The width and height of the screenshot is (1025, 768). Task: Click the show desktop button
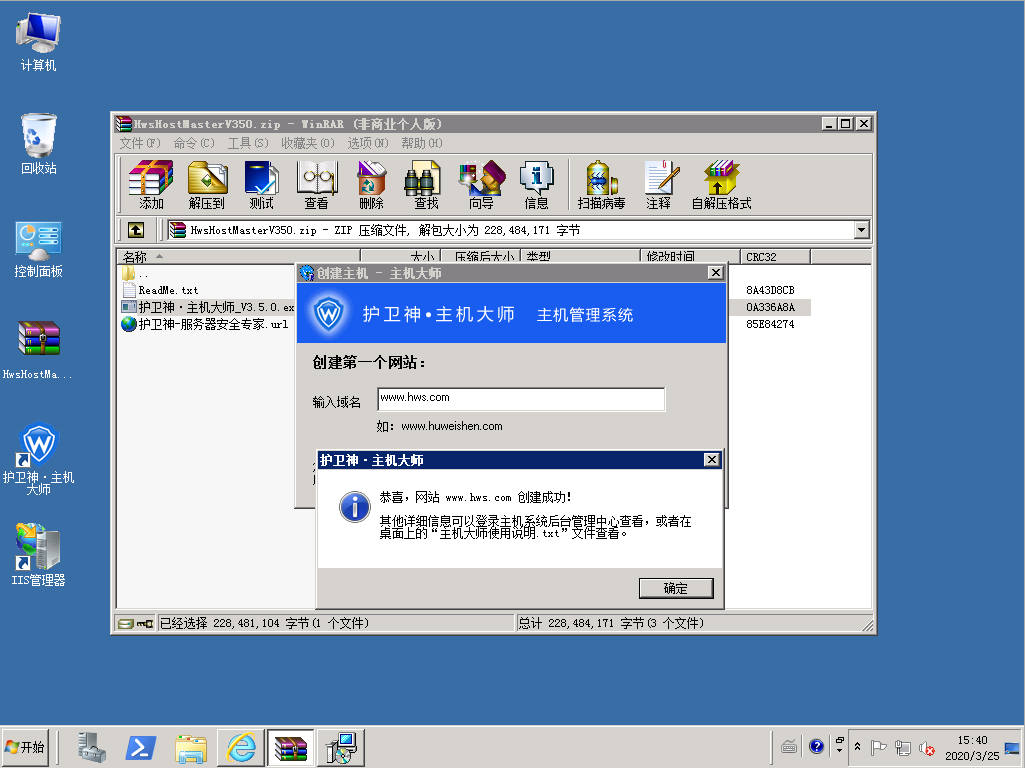tap(1013, 748)
